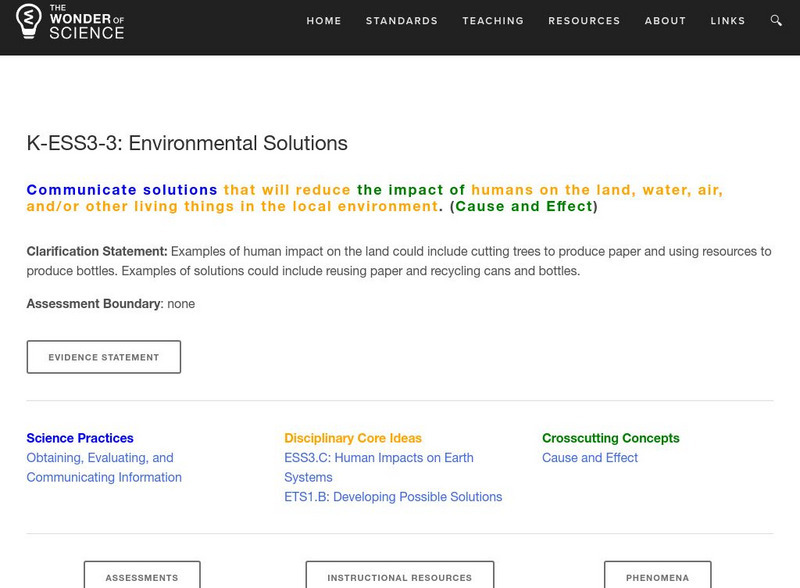Select About in the top navigation
The width and height of the screenshot is (800, 588).
pyautogui.click(x=665, y=21)
